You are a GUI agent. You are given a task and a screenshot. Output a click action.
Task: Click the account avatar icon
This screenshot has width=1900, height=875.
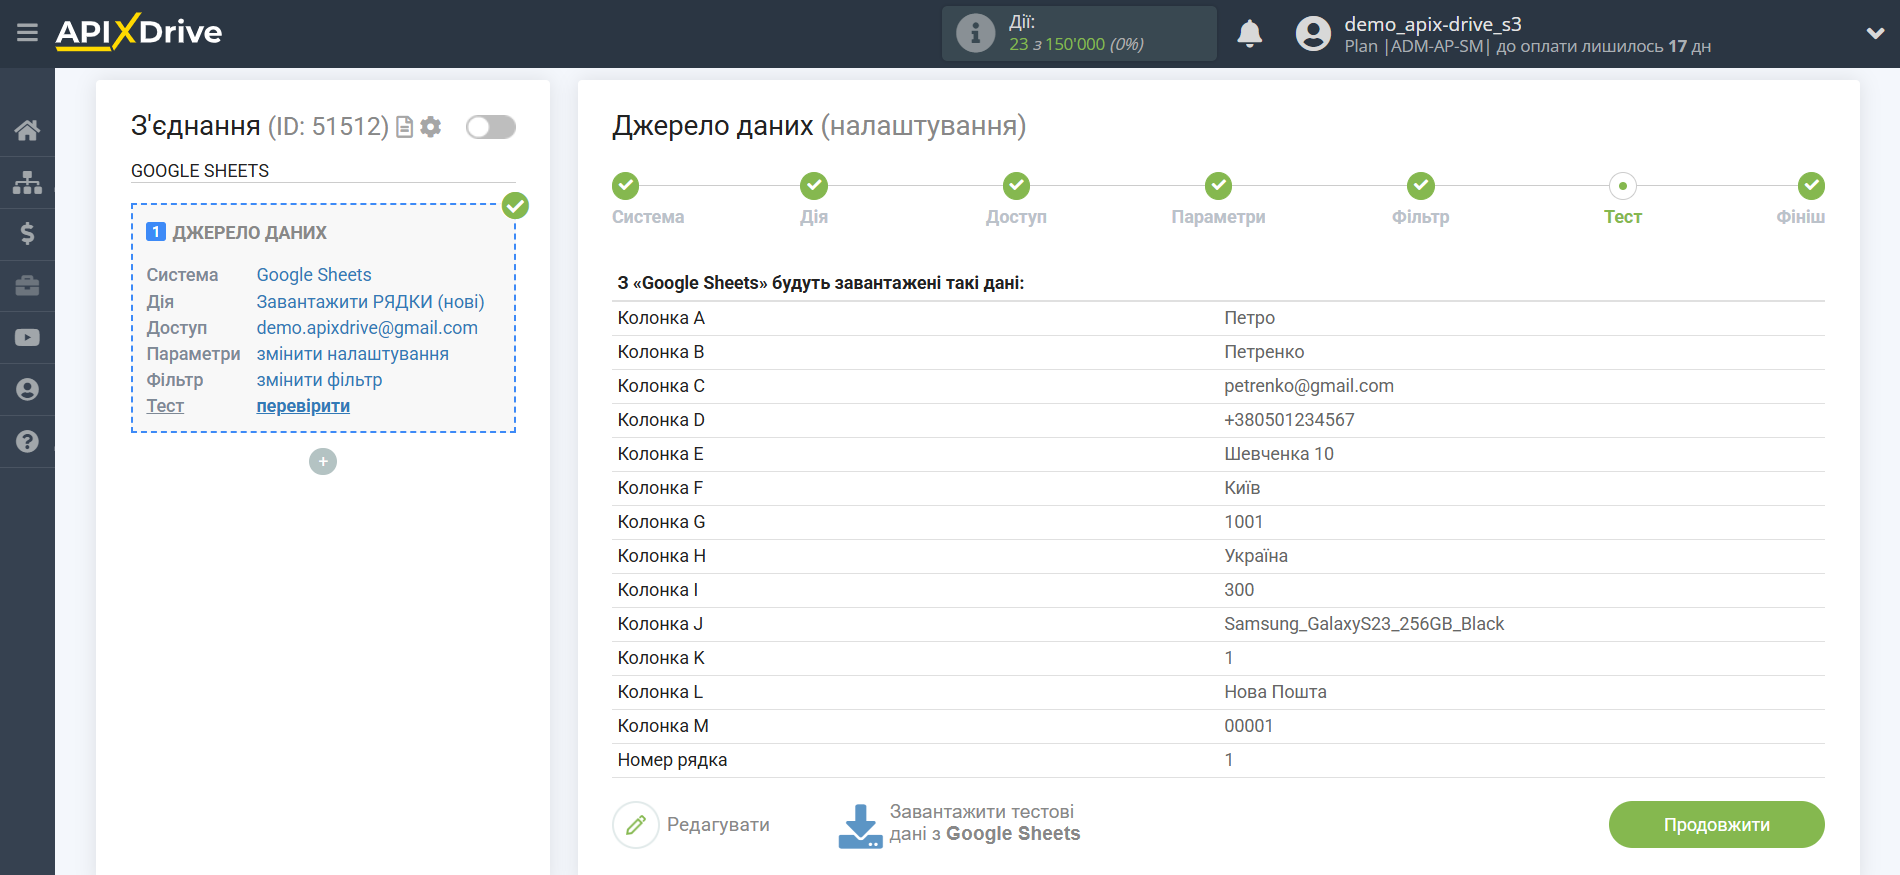pos(1313,33)
